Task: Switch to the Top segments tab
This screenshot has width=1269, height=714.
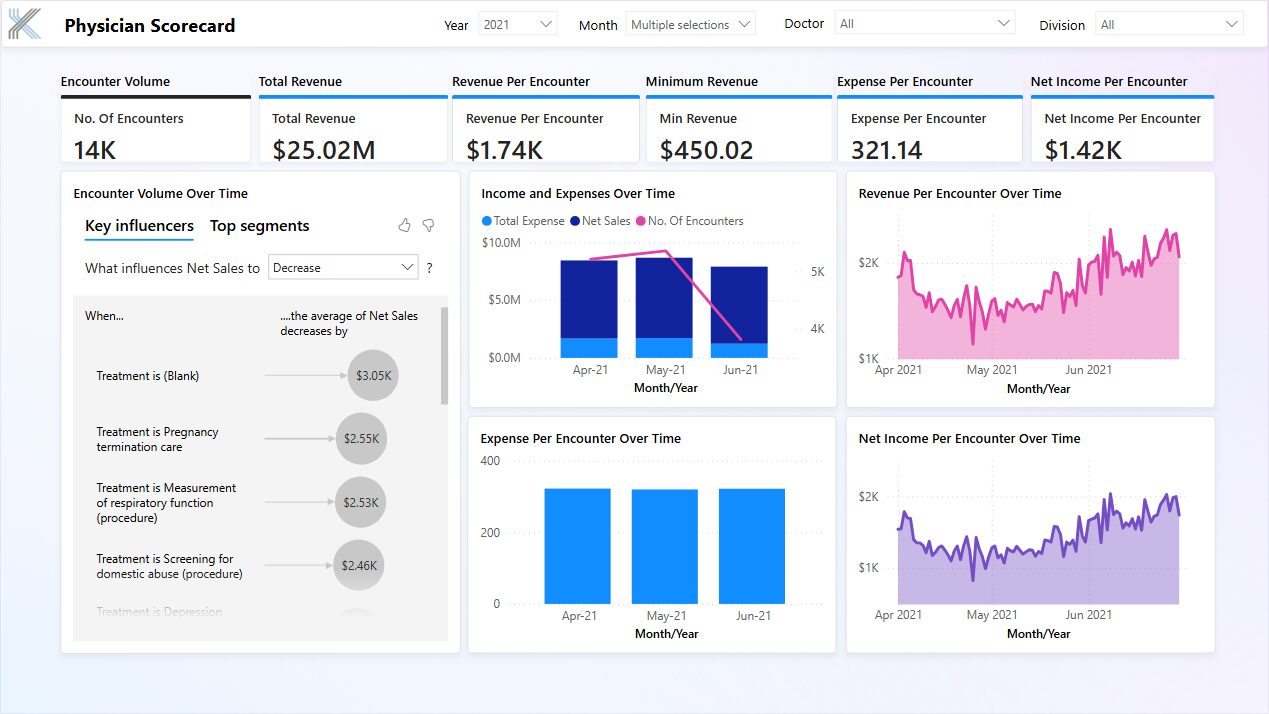Action: (x=259, y=226)
